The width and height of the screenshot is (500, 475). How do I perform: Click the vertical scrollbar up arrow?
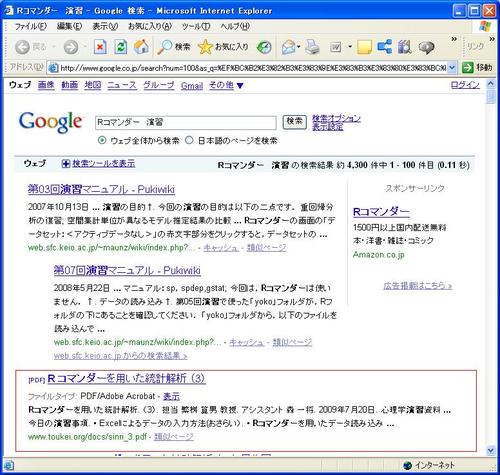click(491, 84)
